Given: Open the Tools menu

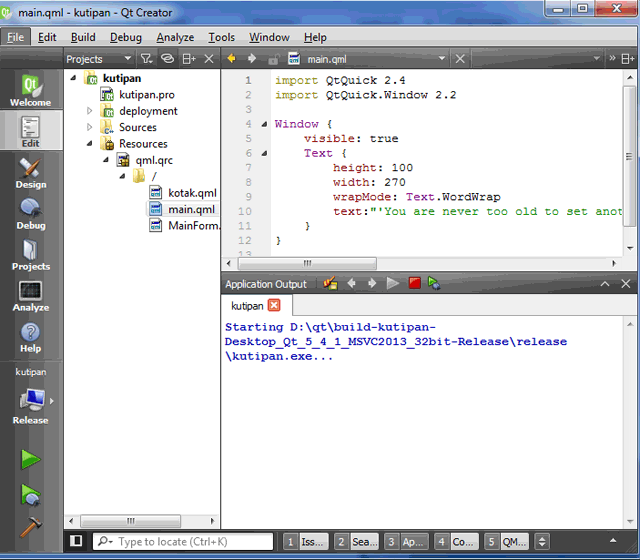Looking at the screenshot, I should [222, 37].
